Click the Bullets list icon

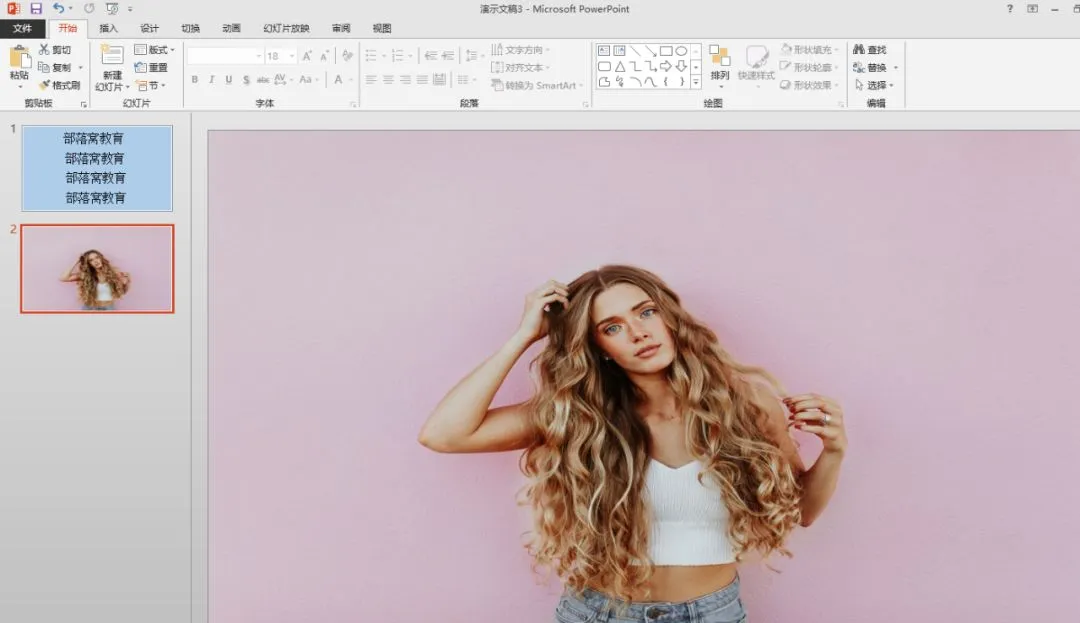371,56
